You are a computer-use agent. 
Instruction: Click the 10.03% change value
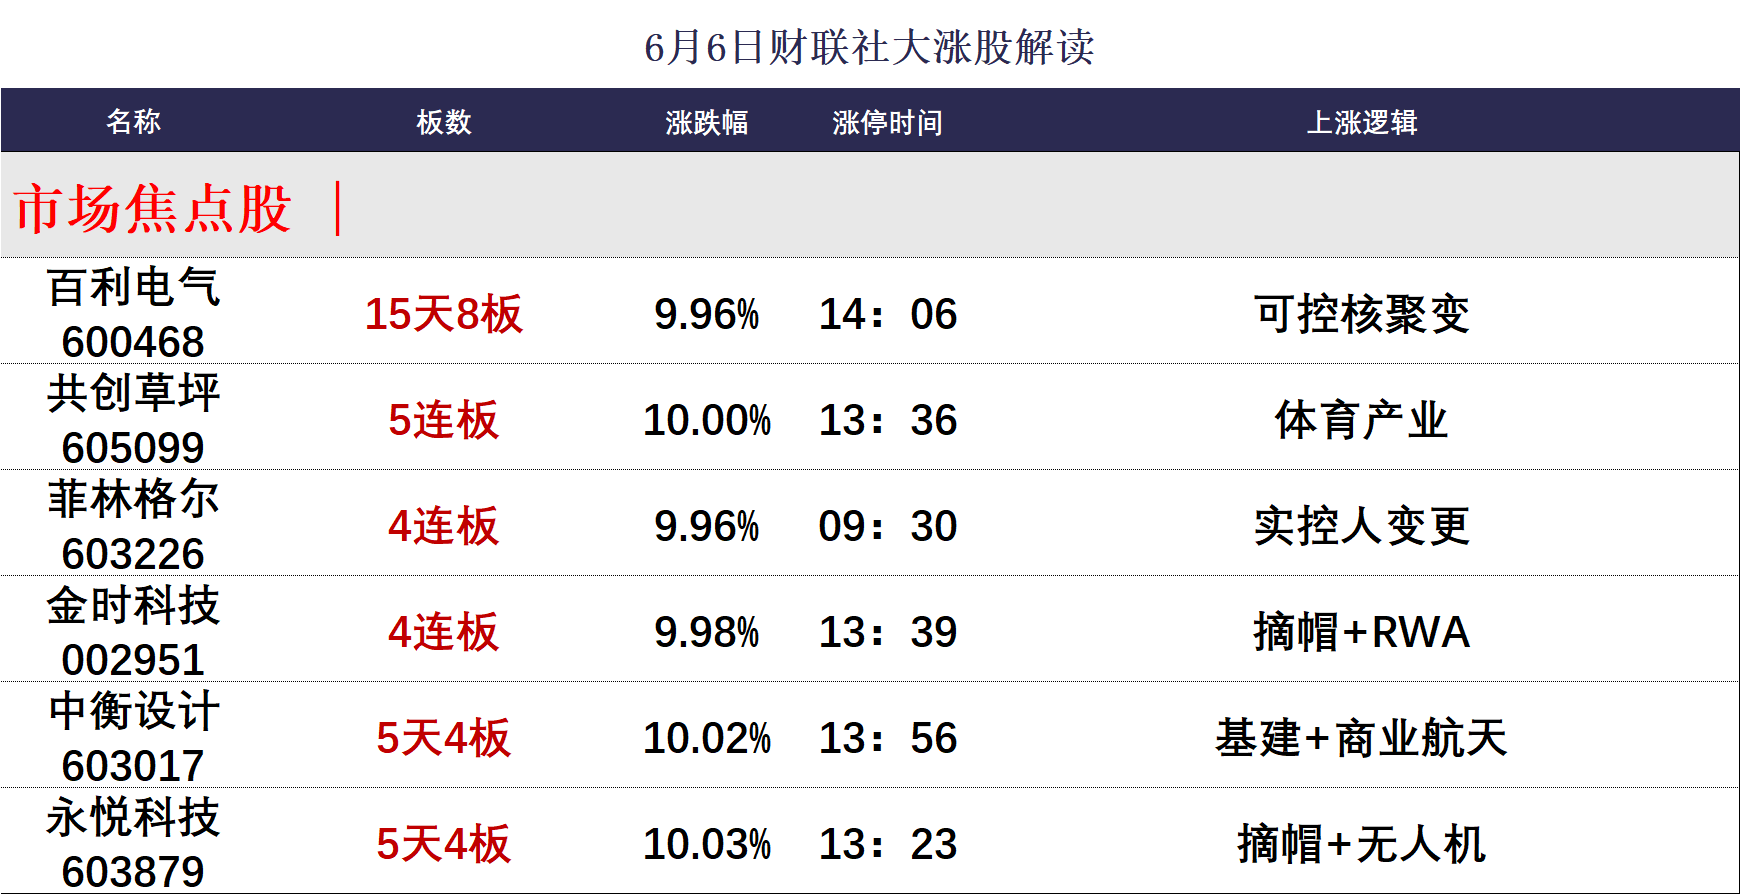pos(706,844)
